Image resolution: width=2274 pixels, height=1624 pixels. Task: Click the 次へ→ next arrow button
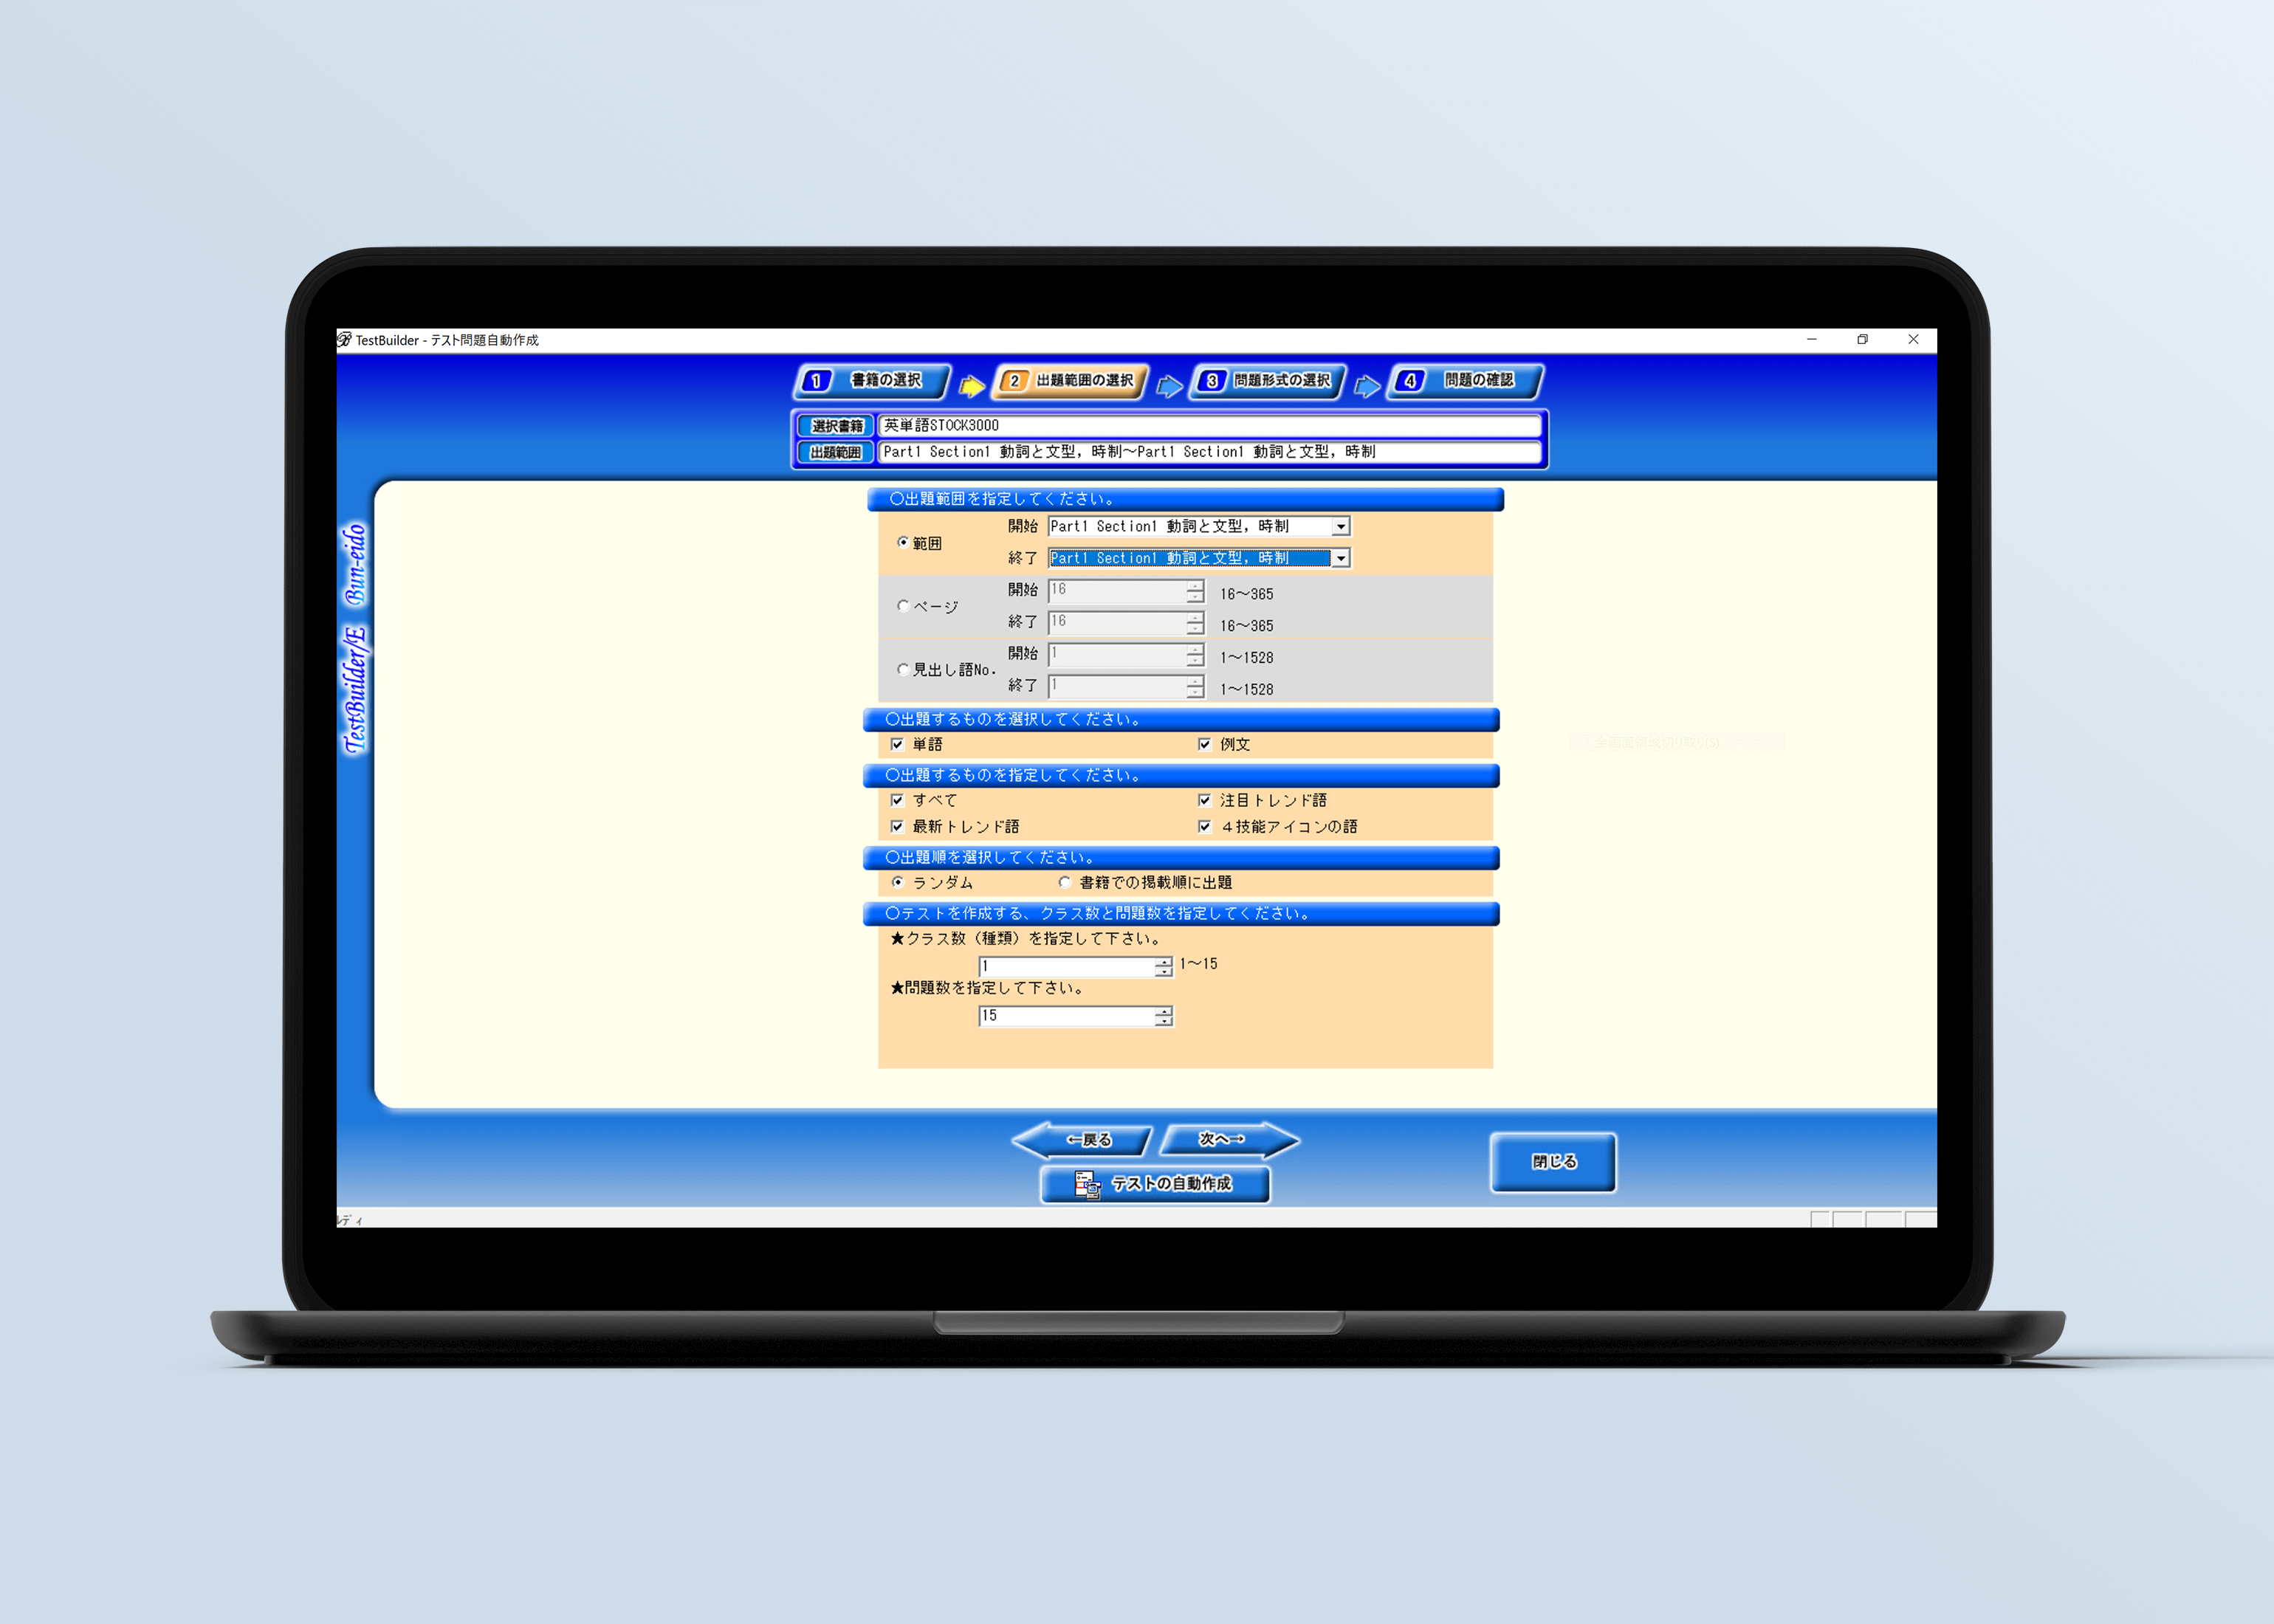tap(1229, 1139)
